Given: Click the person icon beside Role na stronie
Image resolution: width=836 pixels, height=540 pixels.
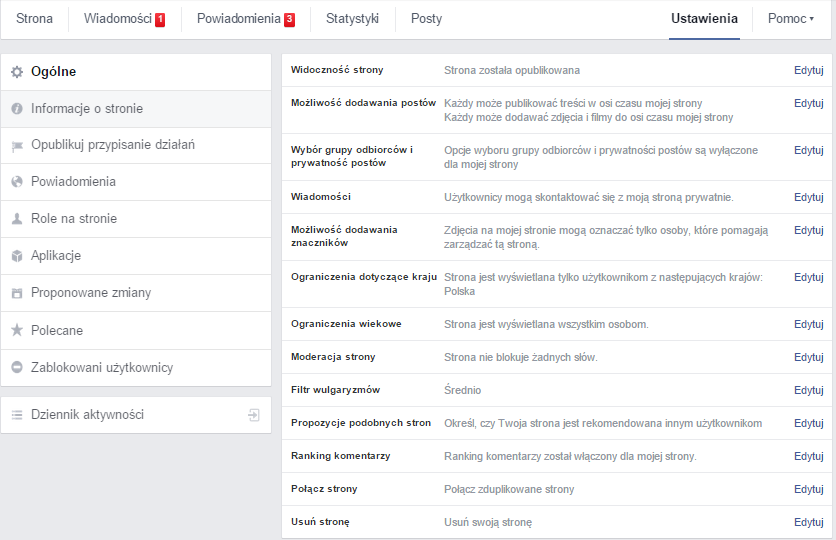Looking at the screenshot, I should point(17,219).
